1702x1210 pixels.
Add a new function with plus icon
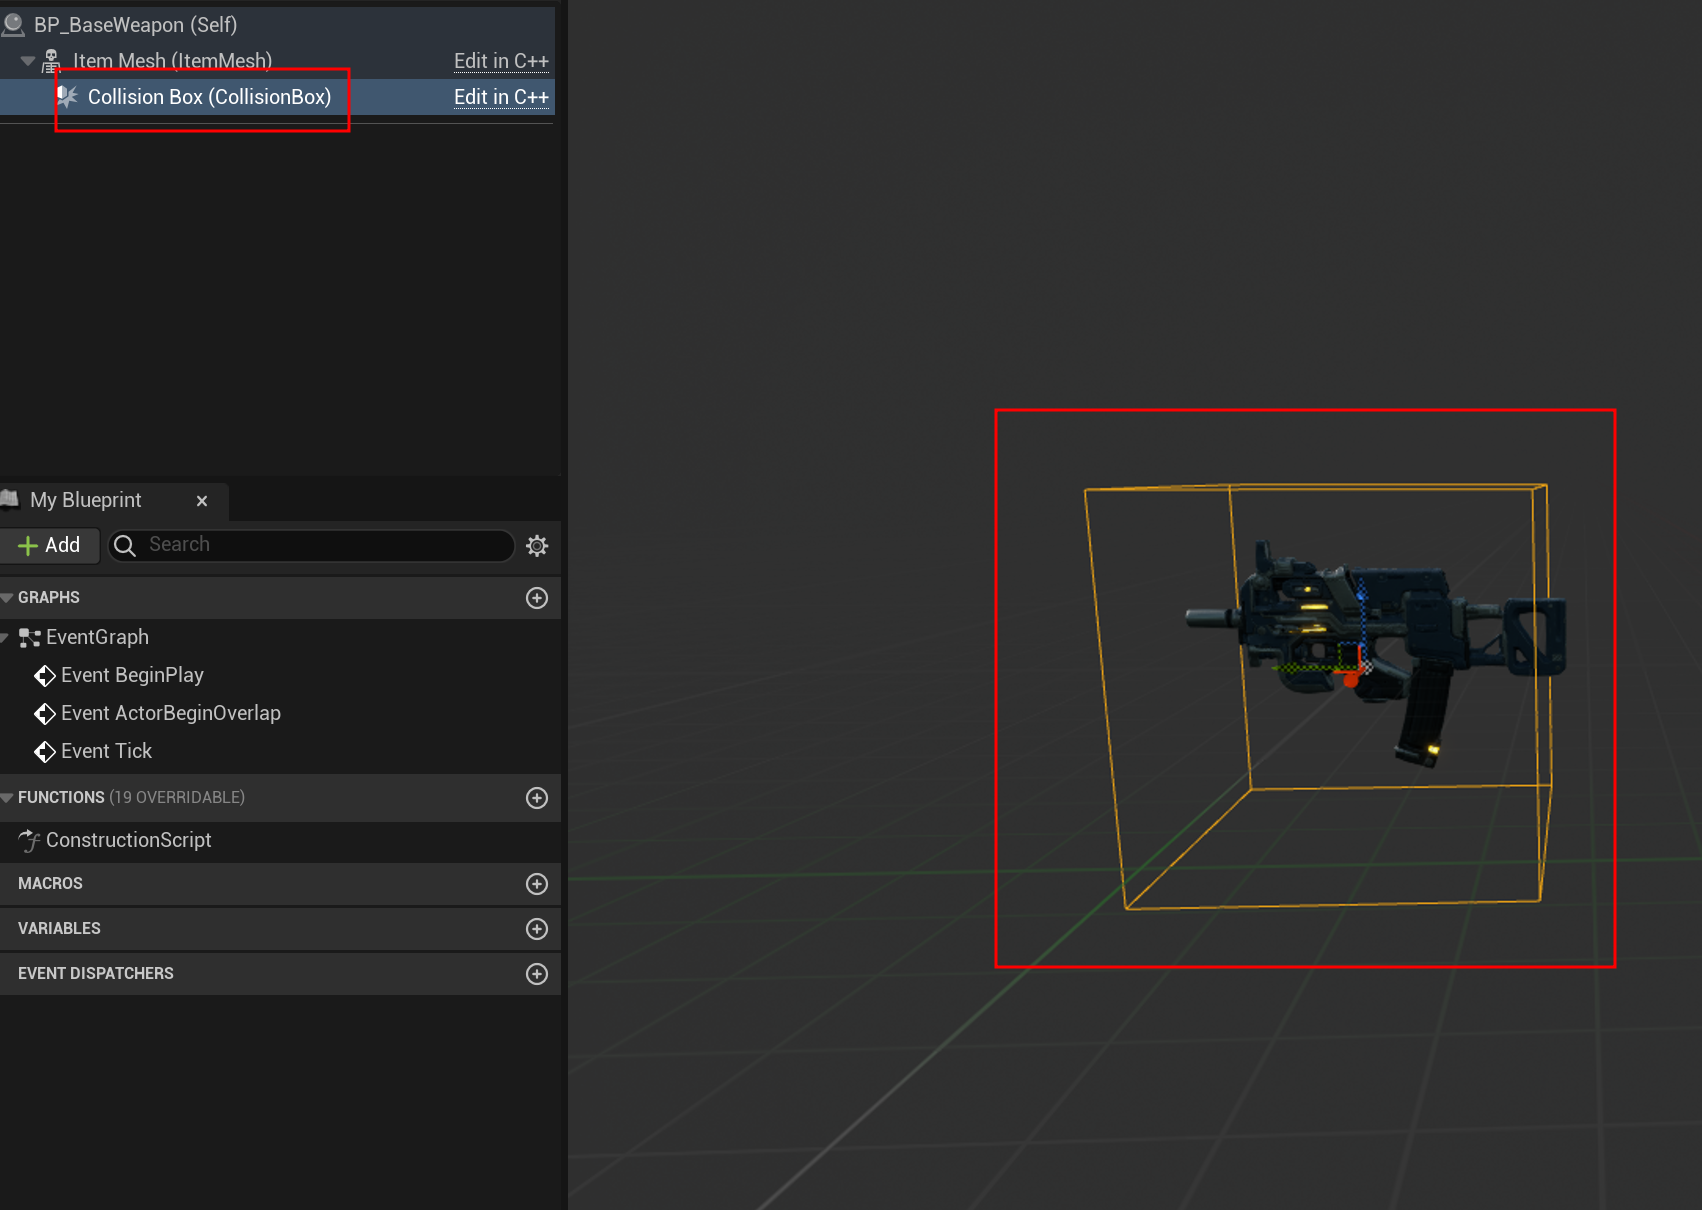click(x=537, y=798)
